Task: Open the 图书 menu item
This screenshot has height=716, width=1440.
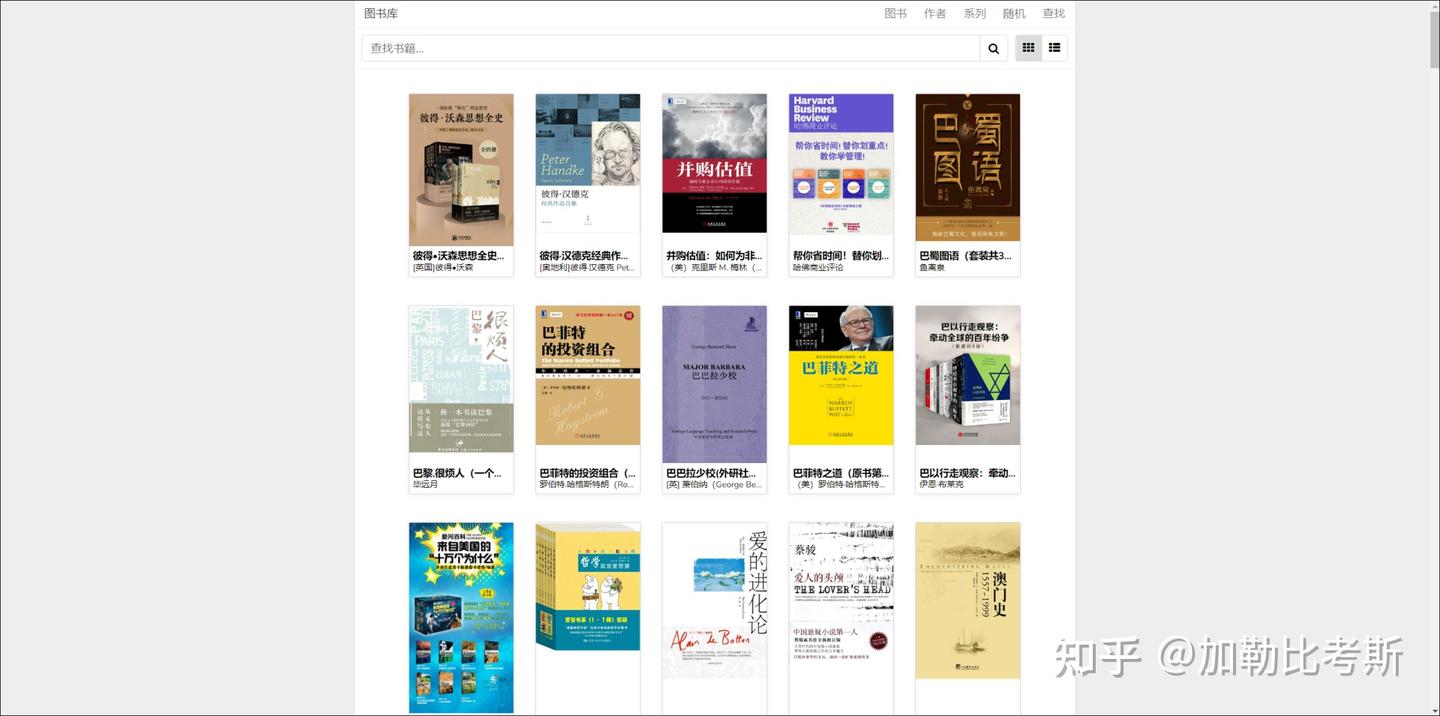Action: [x=895, y=13]
